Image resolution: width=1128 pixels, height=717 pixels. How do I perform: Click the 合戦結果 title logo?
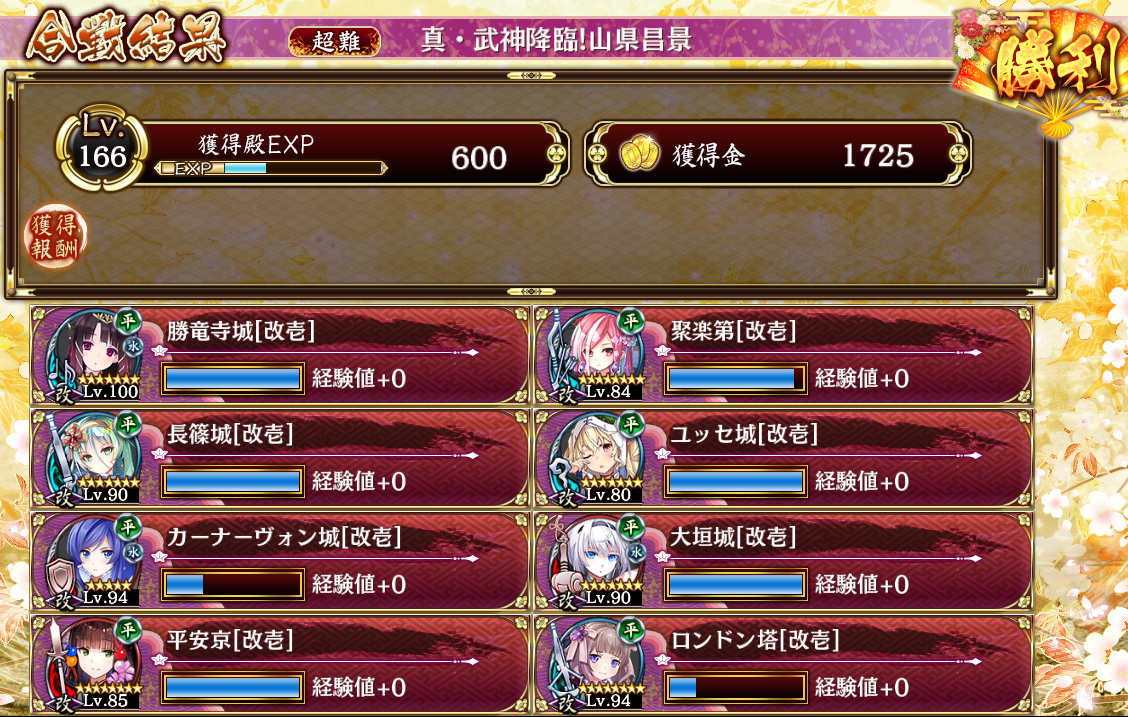click(x=127, y=37)
